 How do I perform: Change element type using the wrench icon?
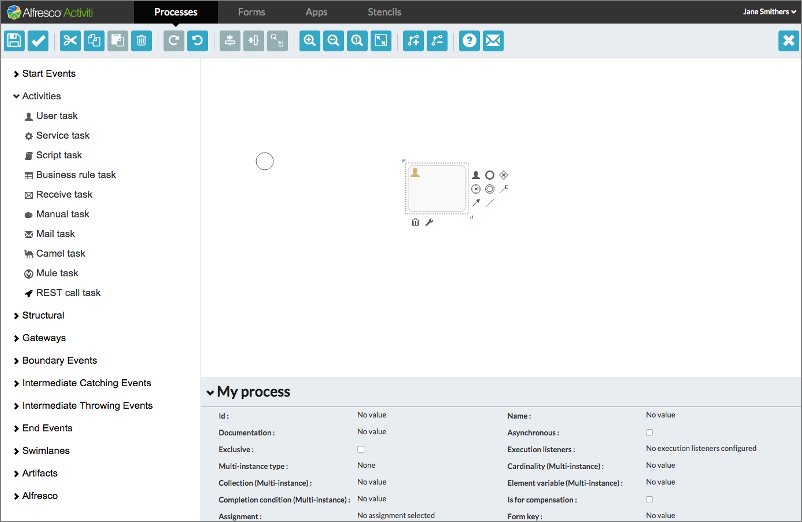coord(429,222)
